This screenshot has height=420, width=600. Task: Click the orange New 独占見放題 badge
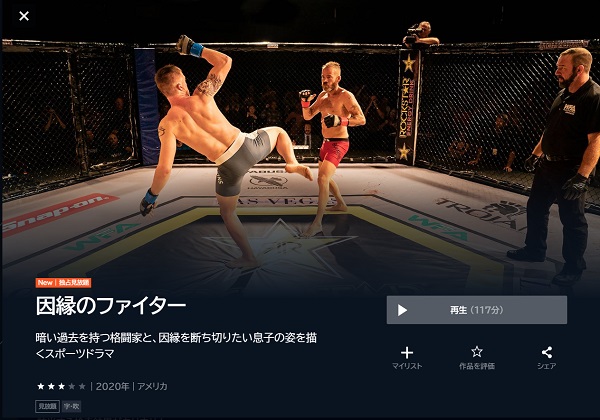[64, 283]
